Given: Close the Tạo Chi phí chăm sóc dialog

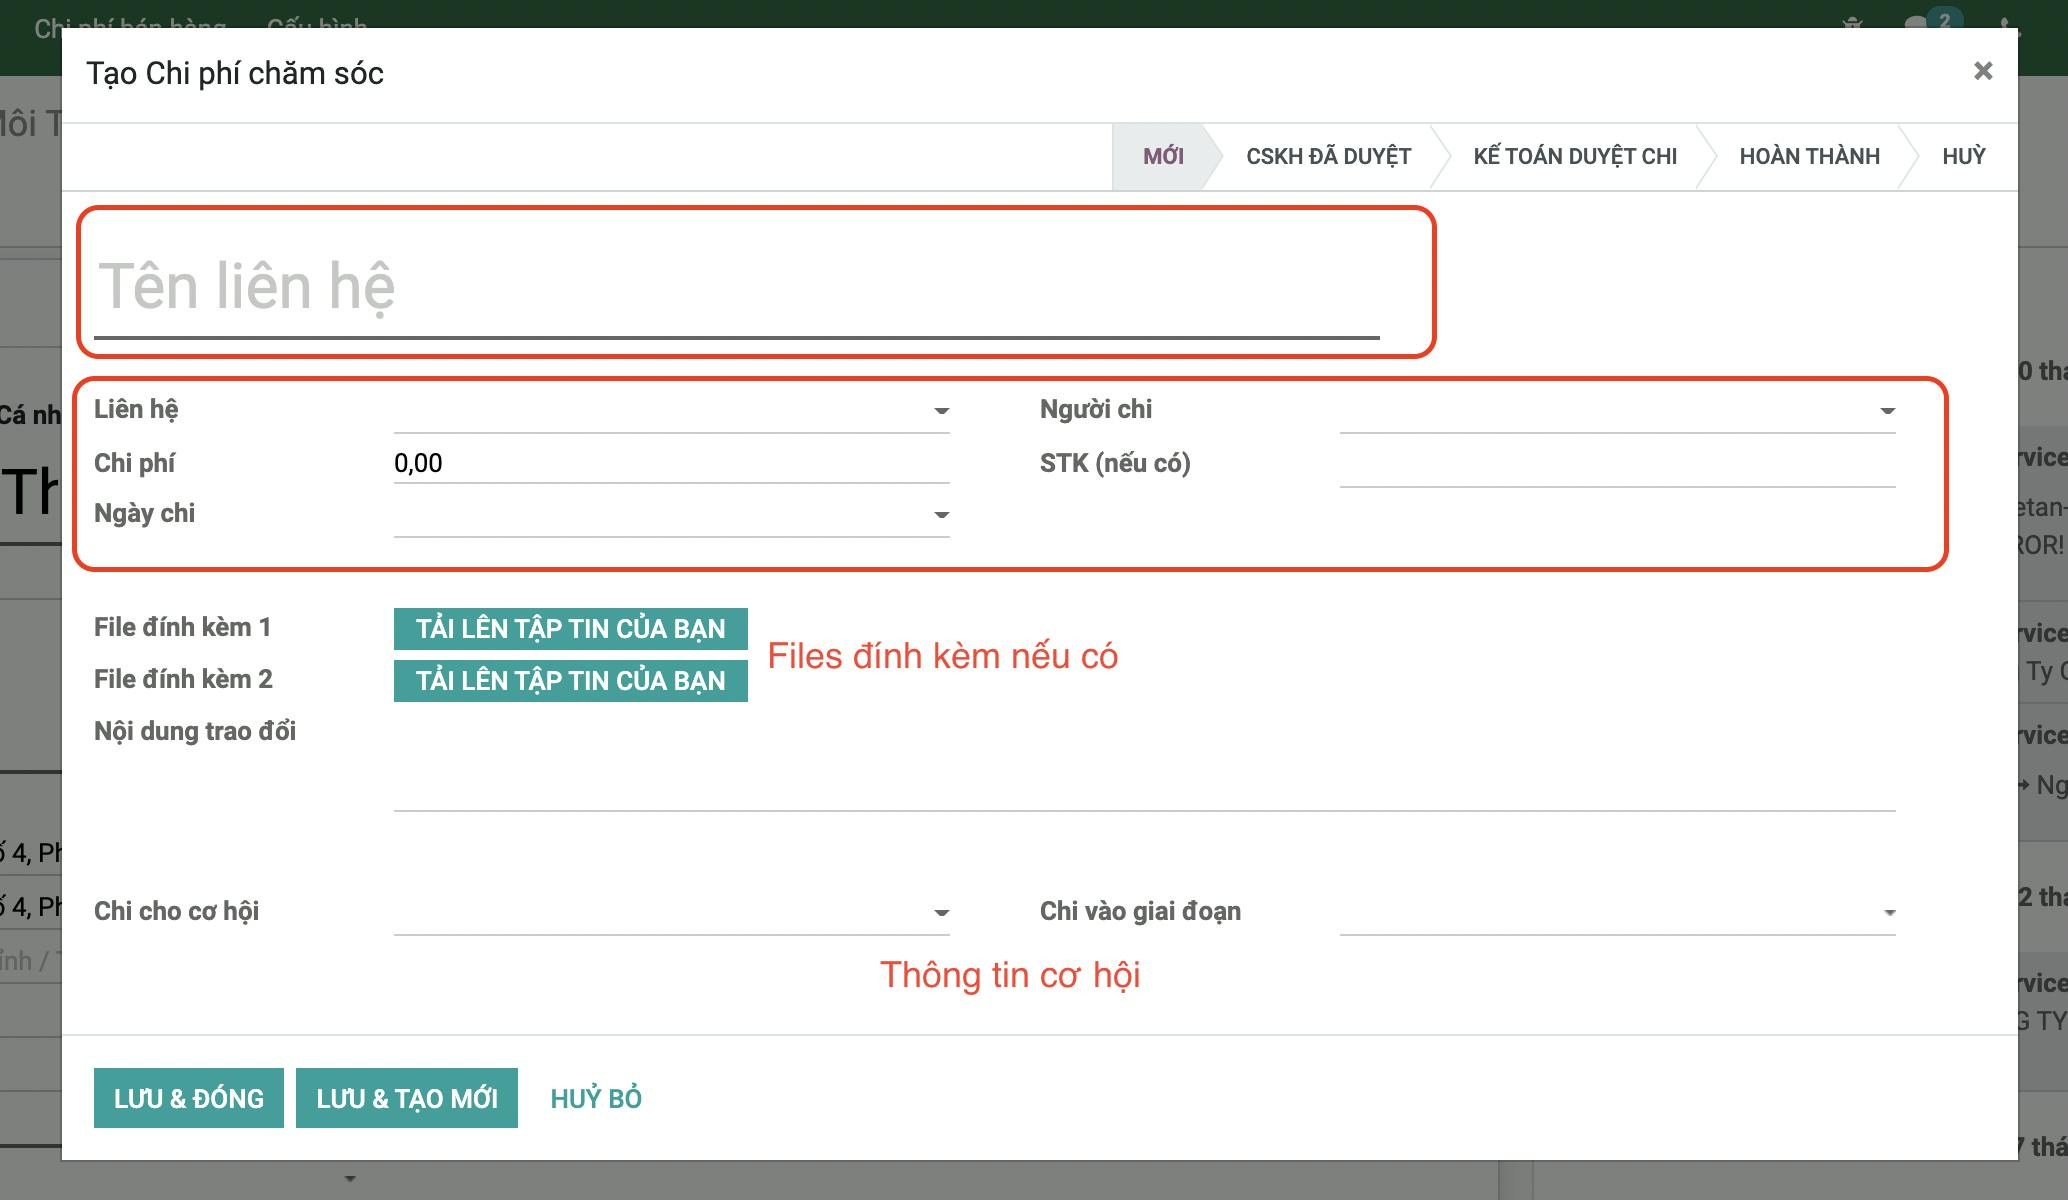Looking at the screenshot, I should pyautogui.click(x=1983, y=71).
